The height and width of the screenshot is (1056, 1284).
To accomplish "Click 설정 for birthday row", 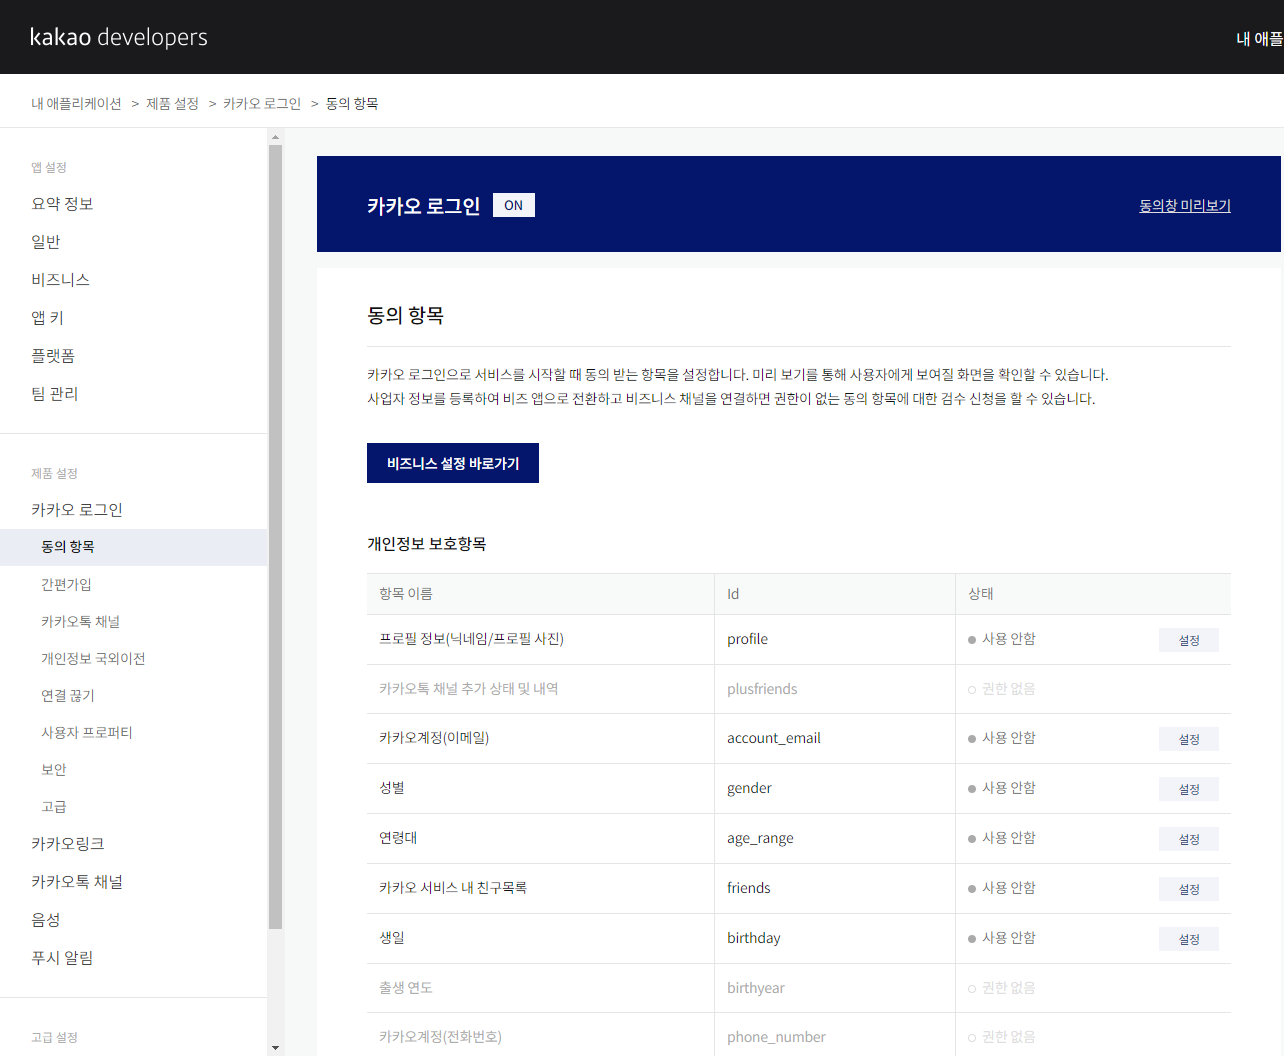I will (1189, 939).
